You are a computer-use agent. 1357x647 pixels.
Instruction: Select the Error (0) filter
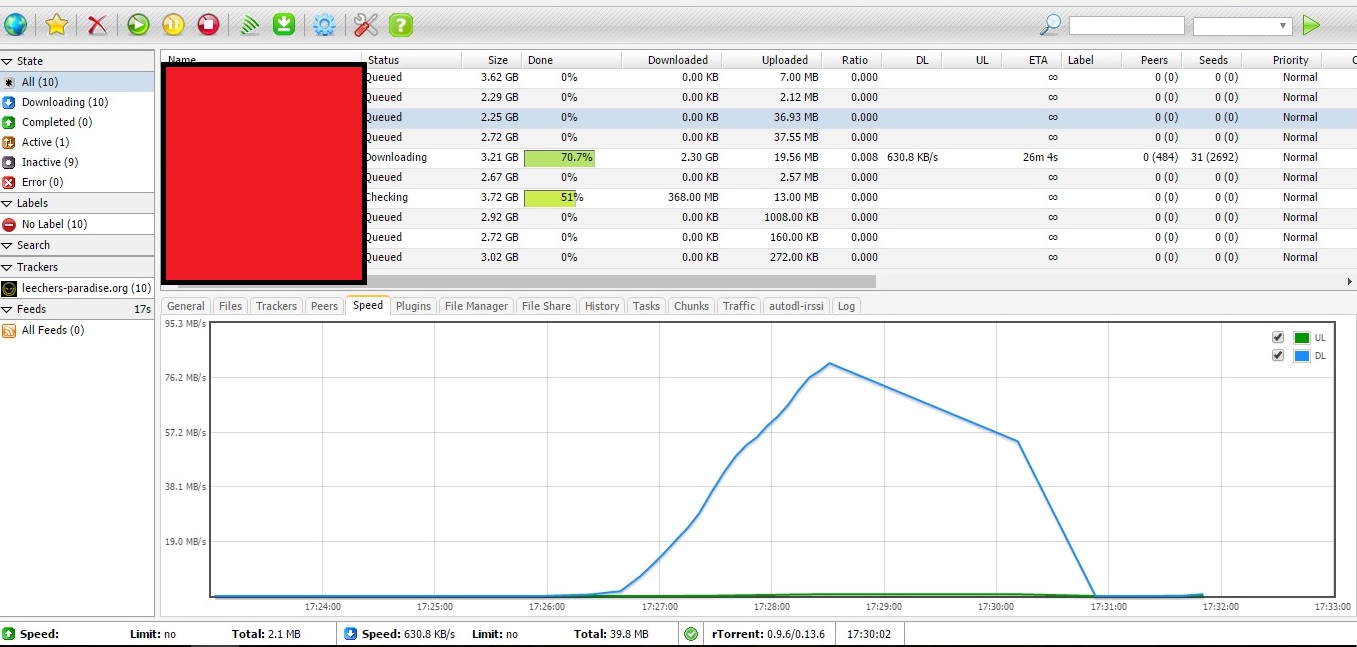point(77,182)
